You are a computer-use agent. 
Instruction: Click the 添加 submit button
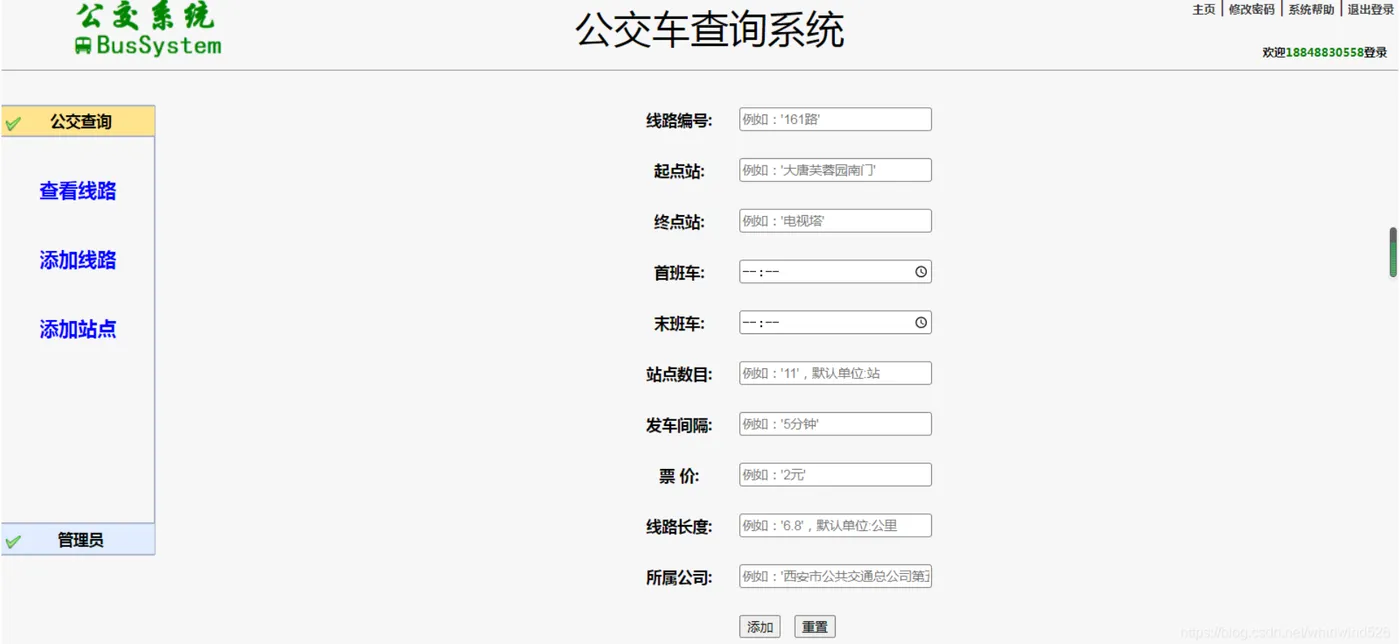(760, 627)
